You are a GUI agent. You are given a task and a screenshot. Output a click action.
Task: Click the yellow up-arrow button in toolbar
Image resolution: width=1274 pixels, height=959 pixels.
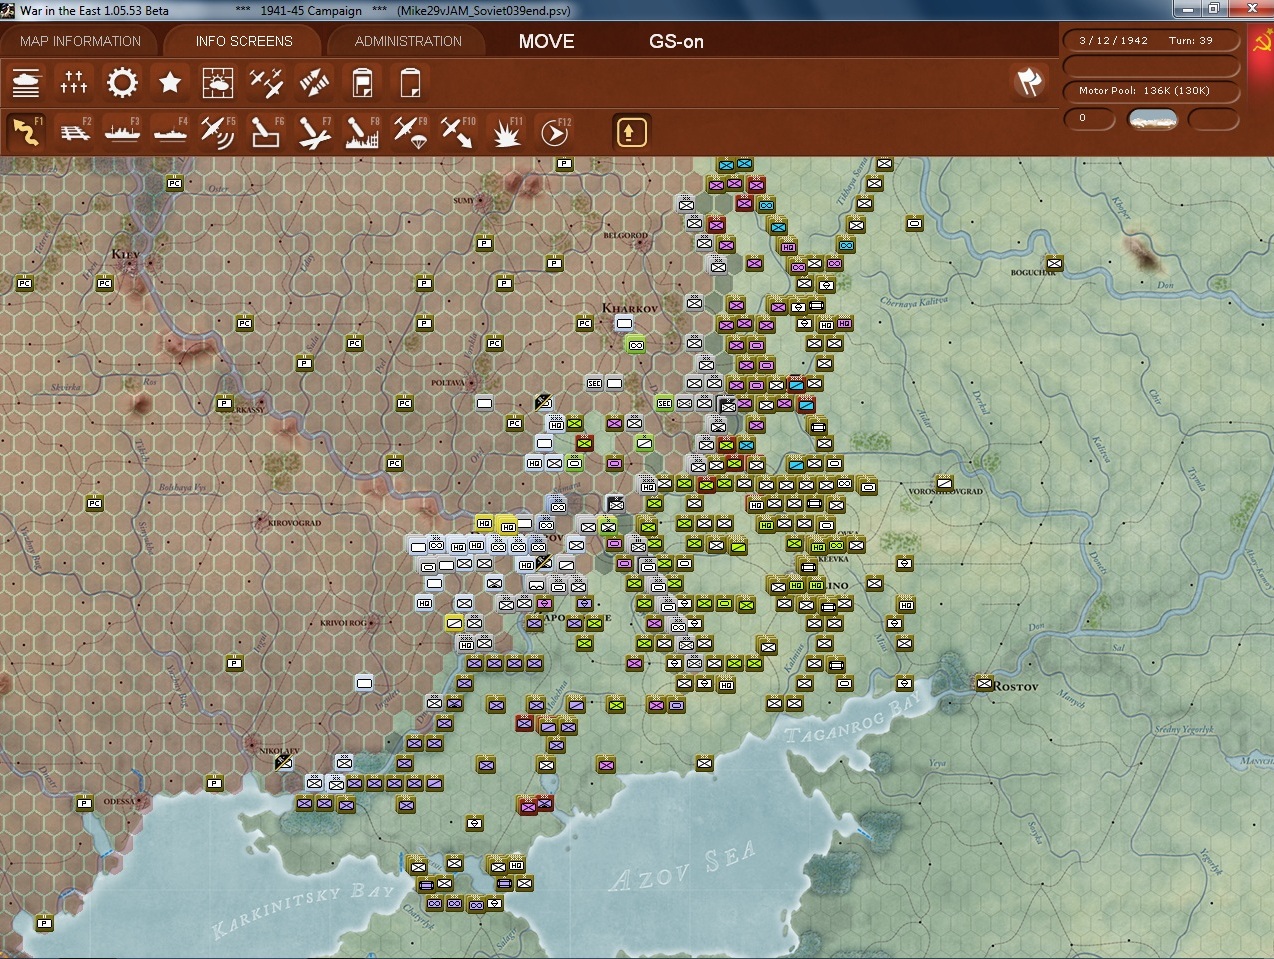click(x=631, y=132)
